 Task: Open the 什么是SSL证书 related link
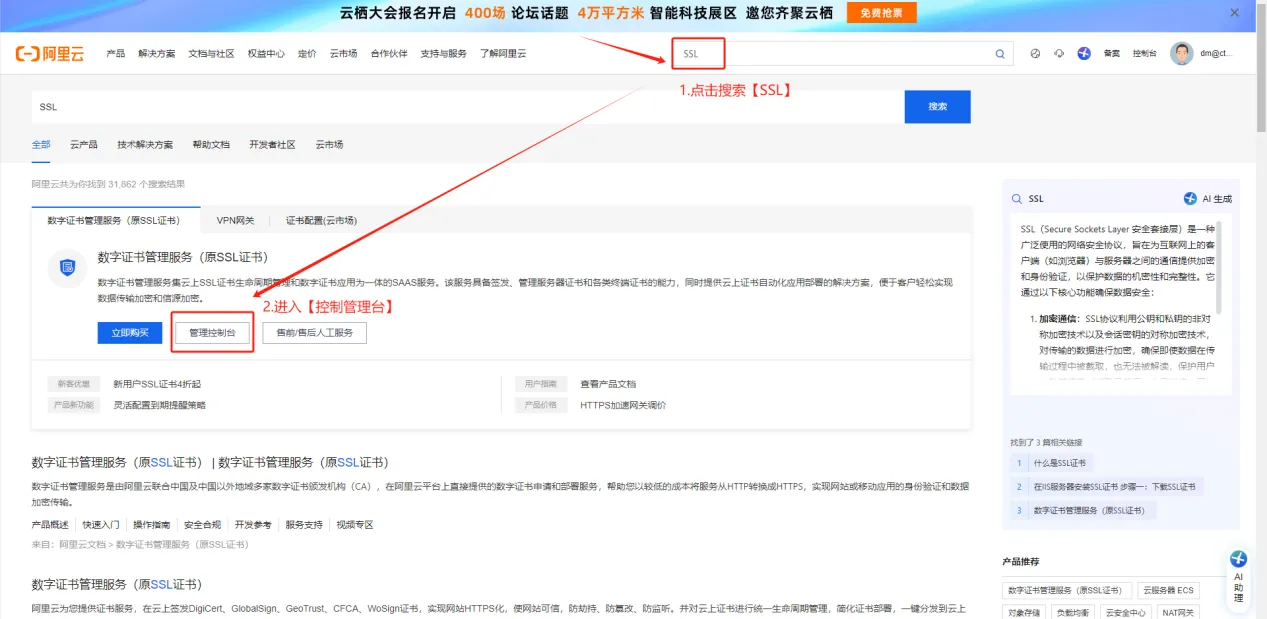pyautogui.click(x=1058, y=463)
